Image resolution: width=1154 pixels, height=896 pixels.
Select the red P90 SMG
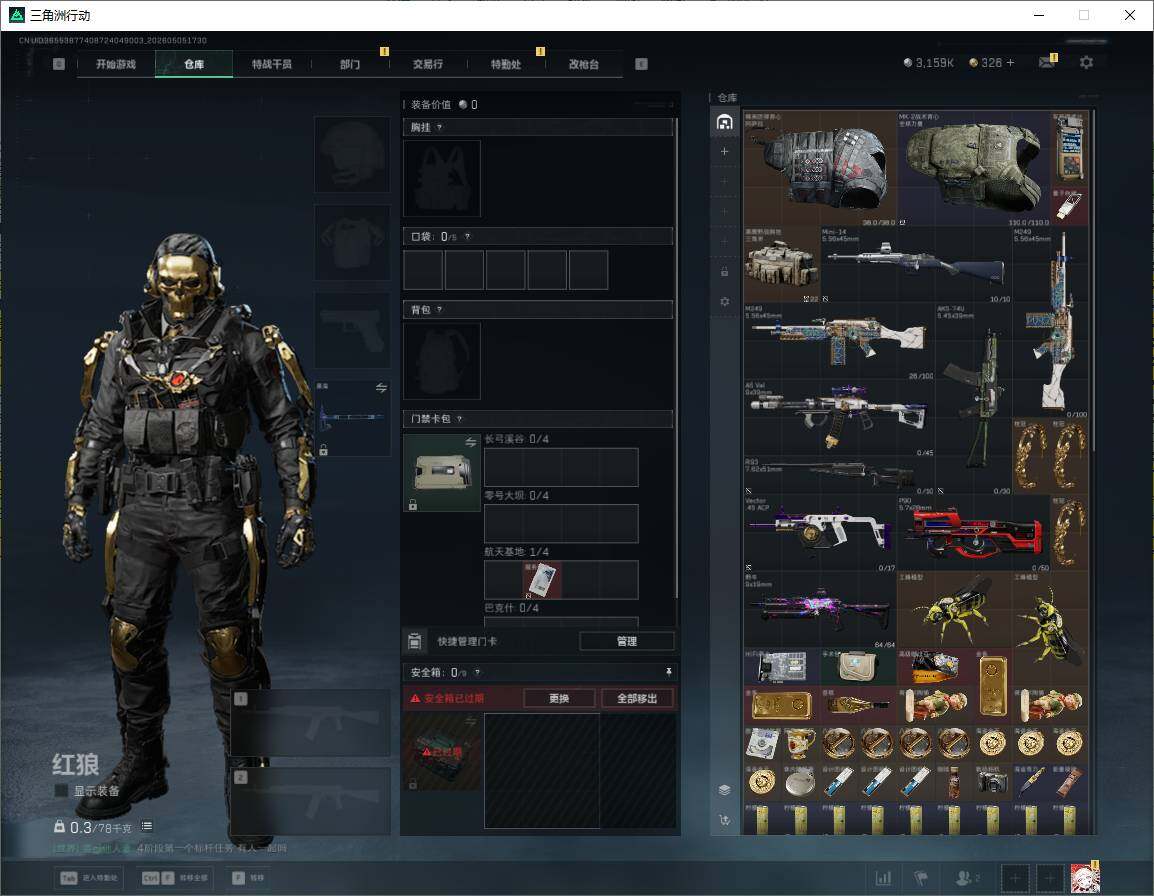pyautogui.click(x=974, y=533)
